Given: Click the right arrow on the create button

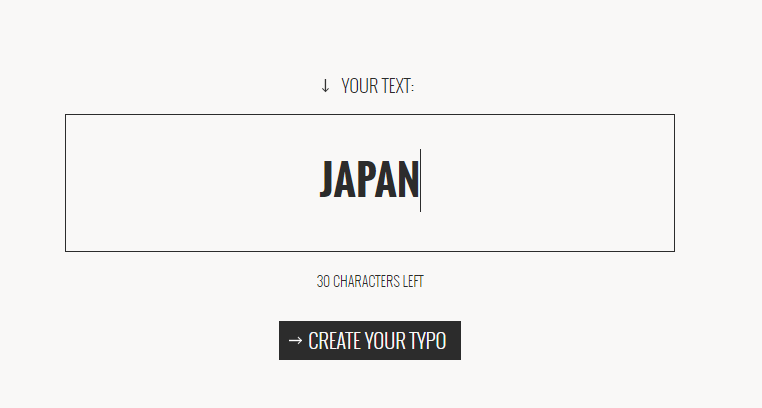Looking at the screenshot, I should pyautogui.click(x=295, y=340).
